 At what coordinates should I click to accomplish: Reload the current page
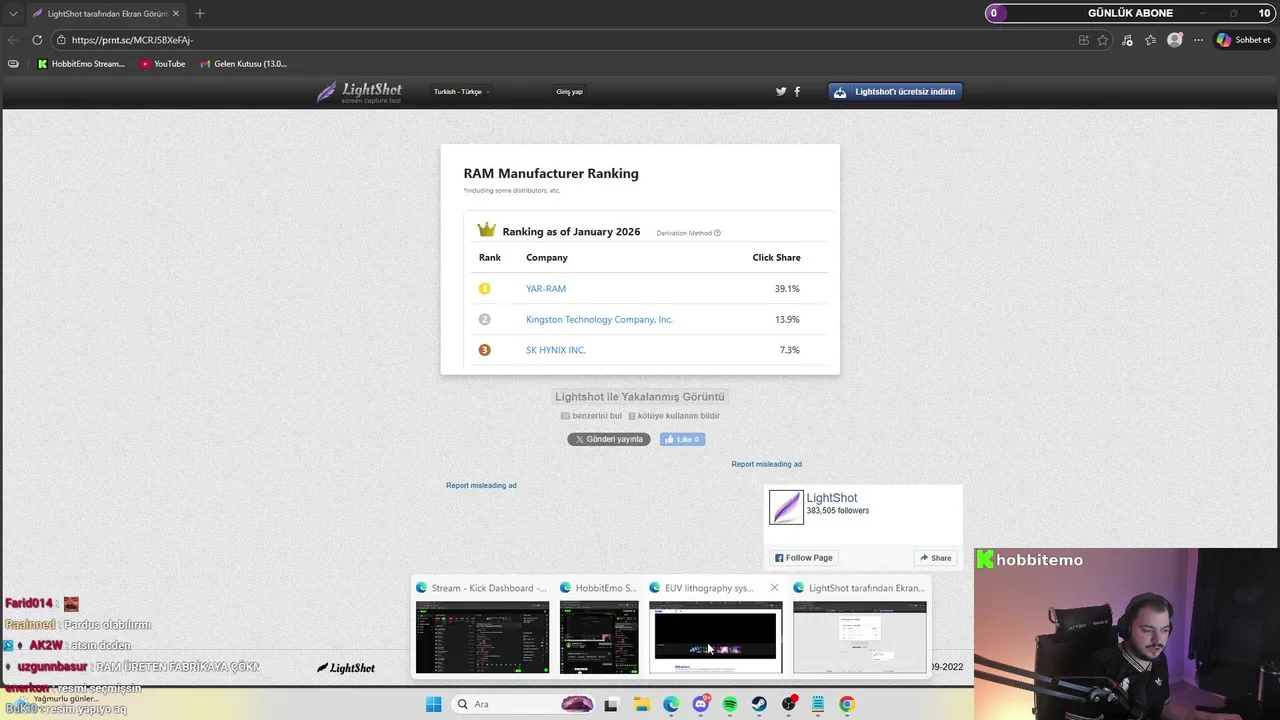[37, 40]
